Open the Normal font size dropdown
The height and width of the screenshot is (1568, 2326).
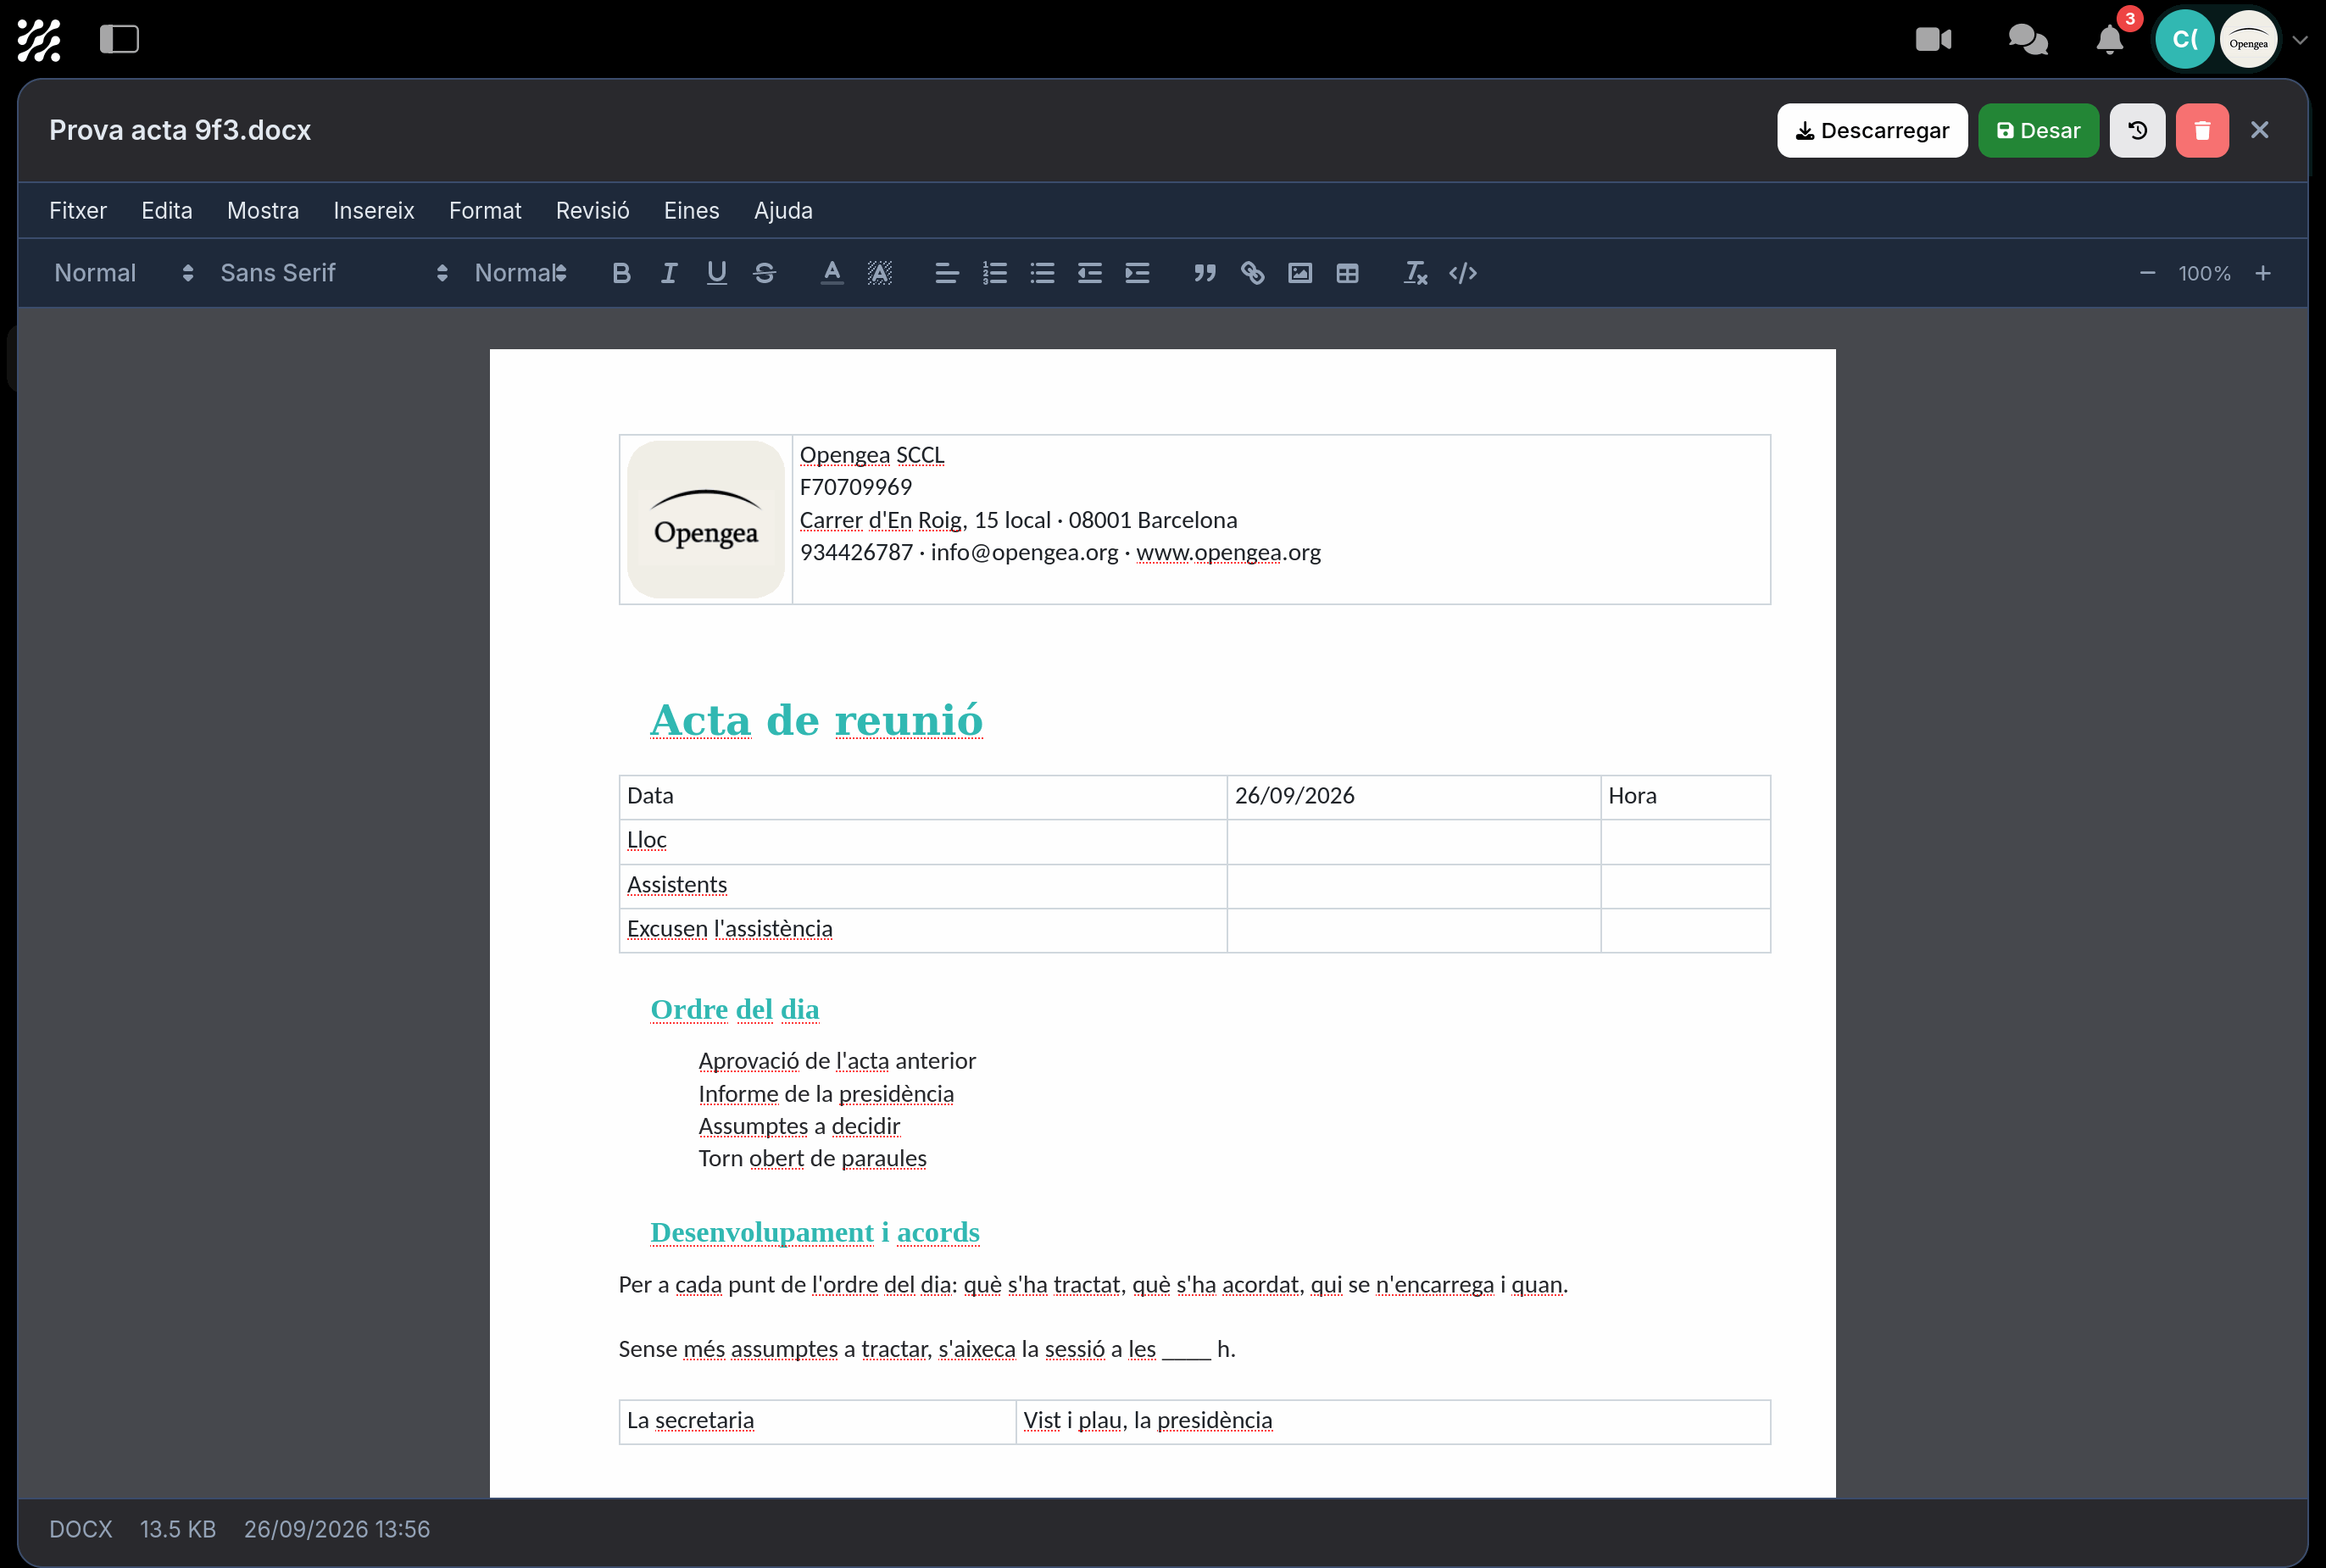520,273
